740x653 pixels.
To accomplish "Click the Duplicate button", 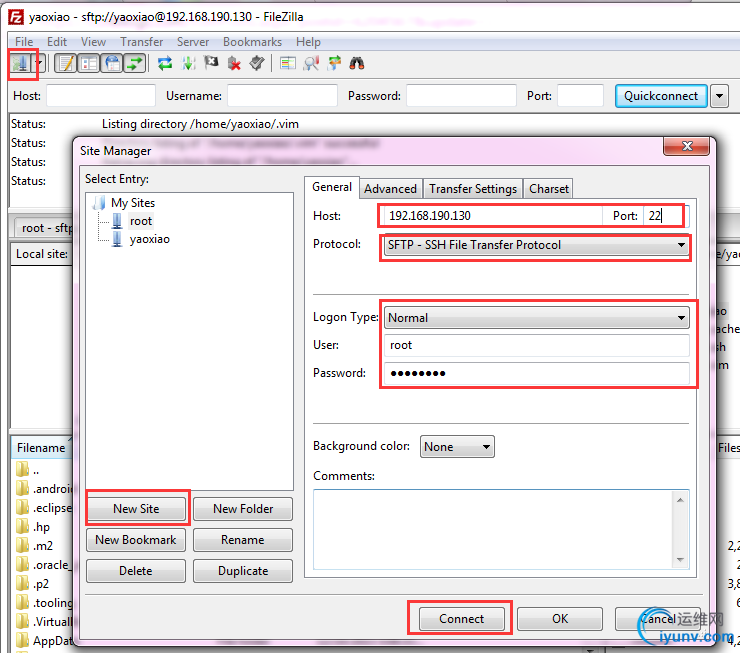I will click(243, 571).
